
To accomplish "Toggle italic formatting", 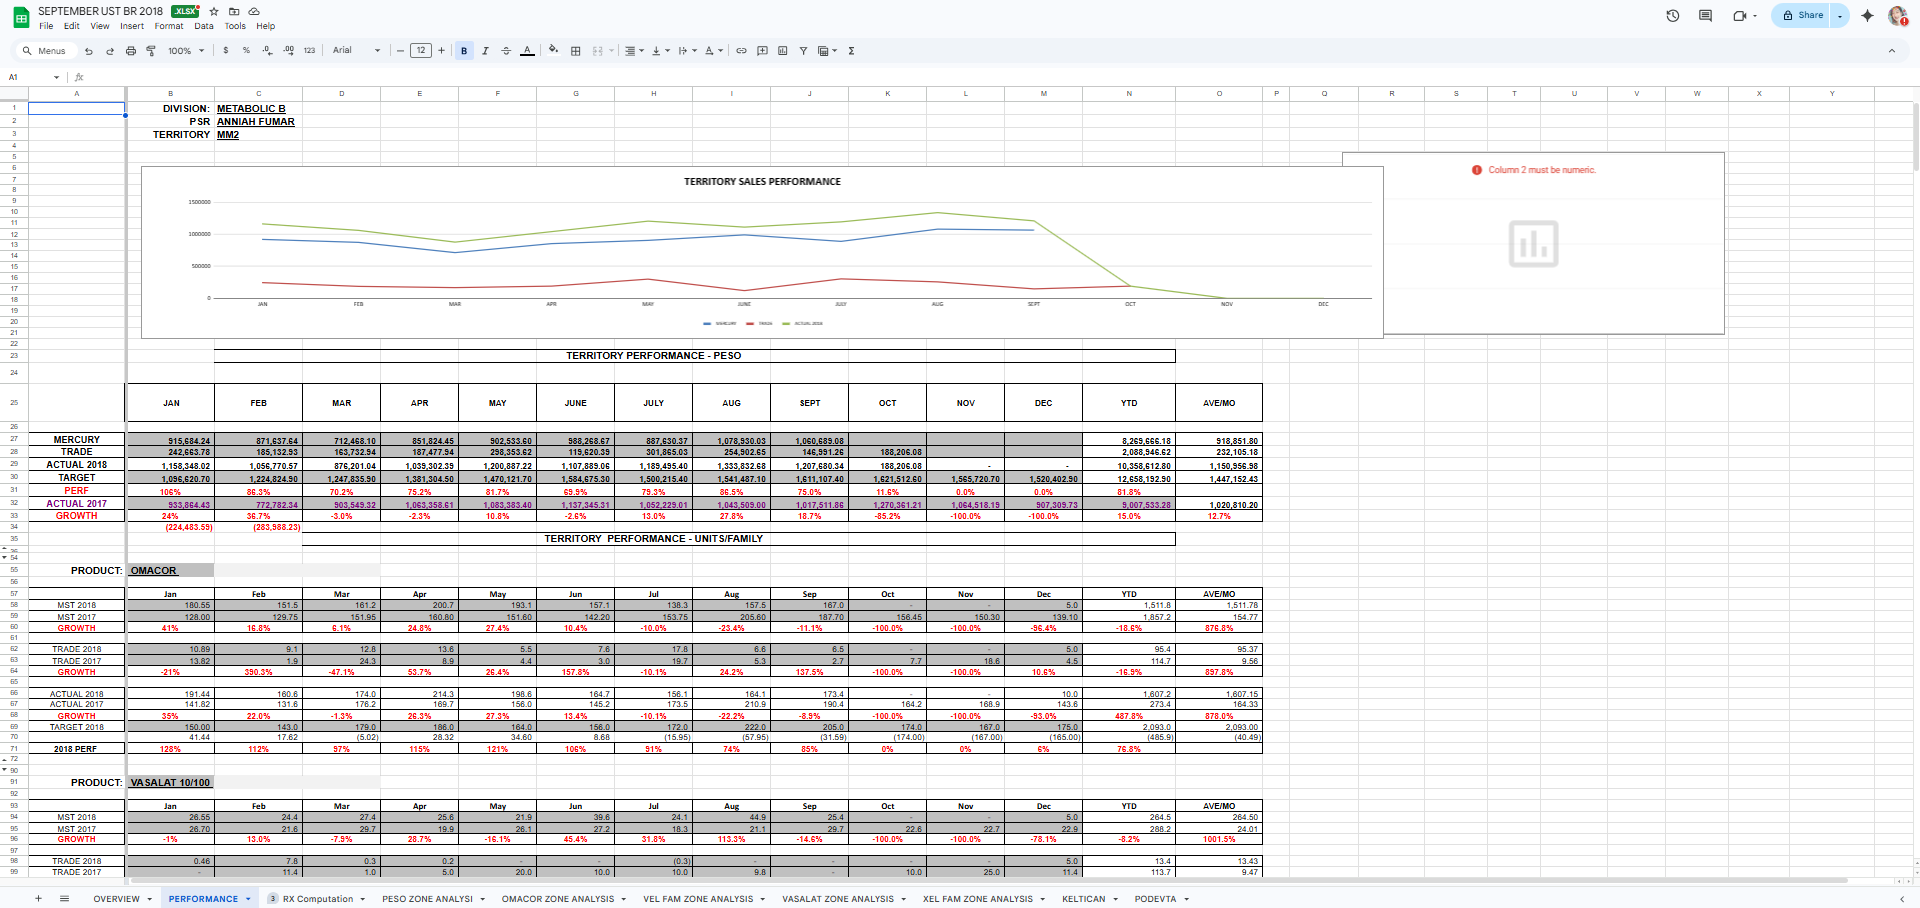I will pos(485,51).
